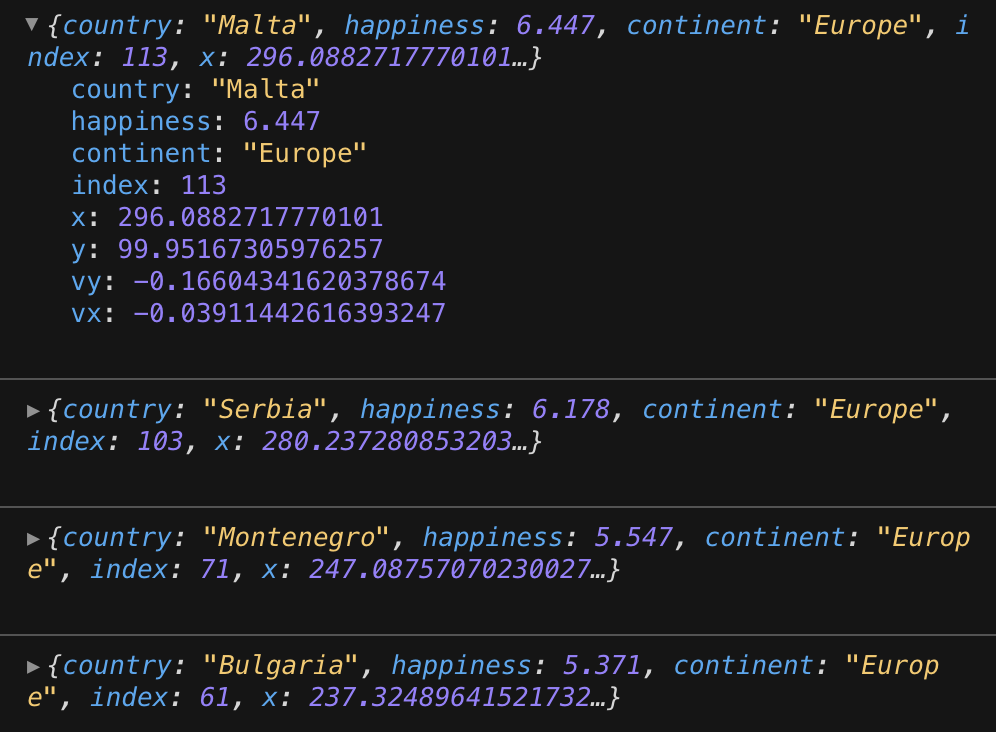Select the index 113 property row

click(x=149, y=186)
